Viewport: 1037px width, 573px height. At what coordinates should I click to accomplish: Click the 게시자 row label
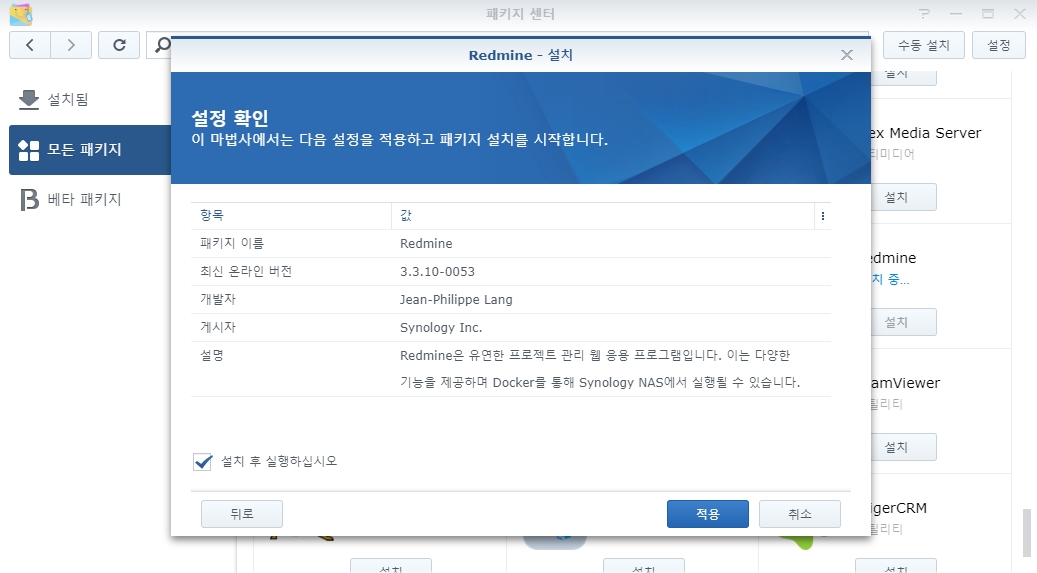pyautogui.click(x=218, y=328)
